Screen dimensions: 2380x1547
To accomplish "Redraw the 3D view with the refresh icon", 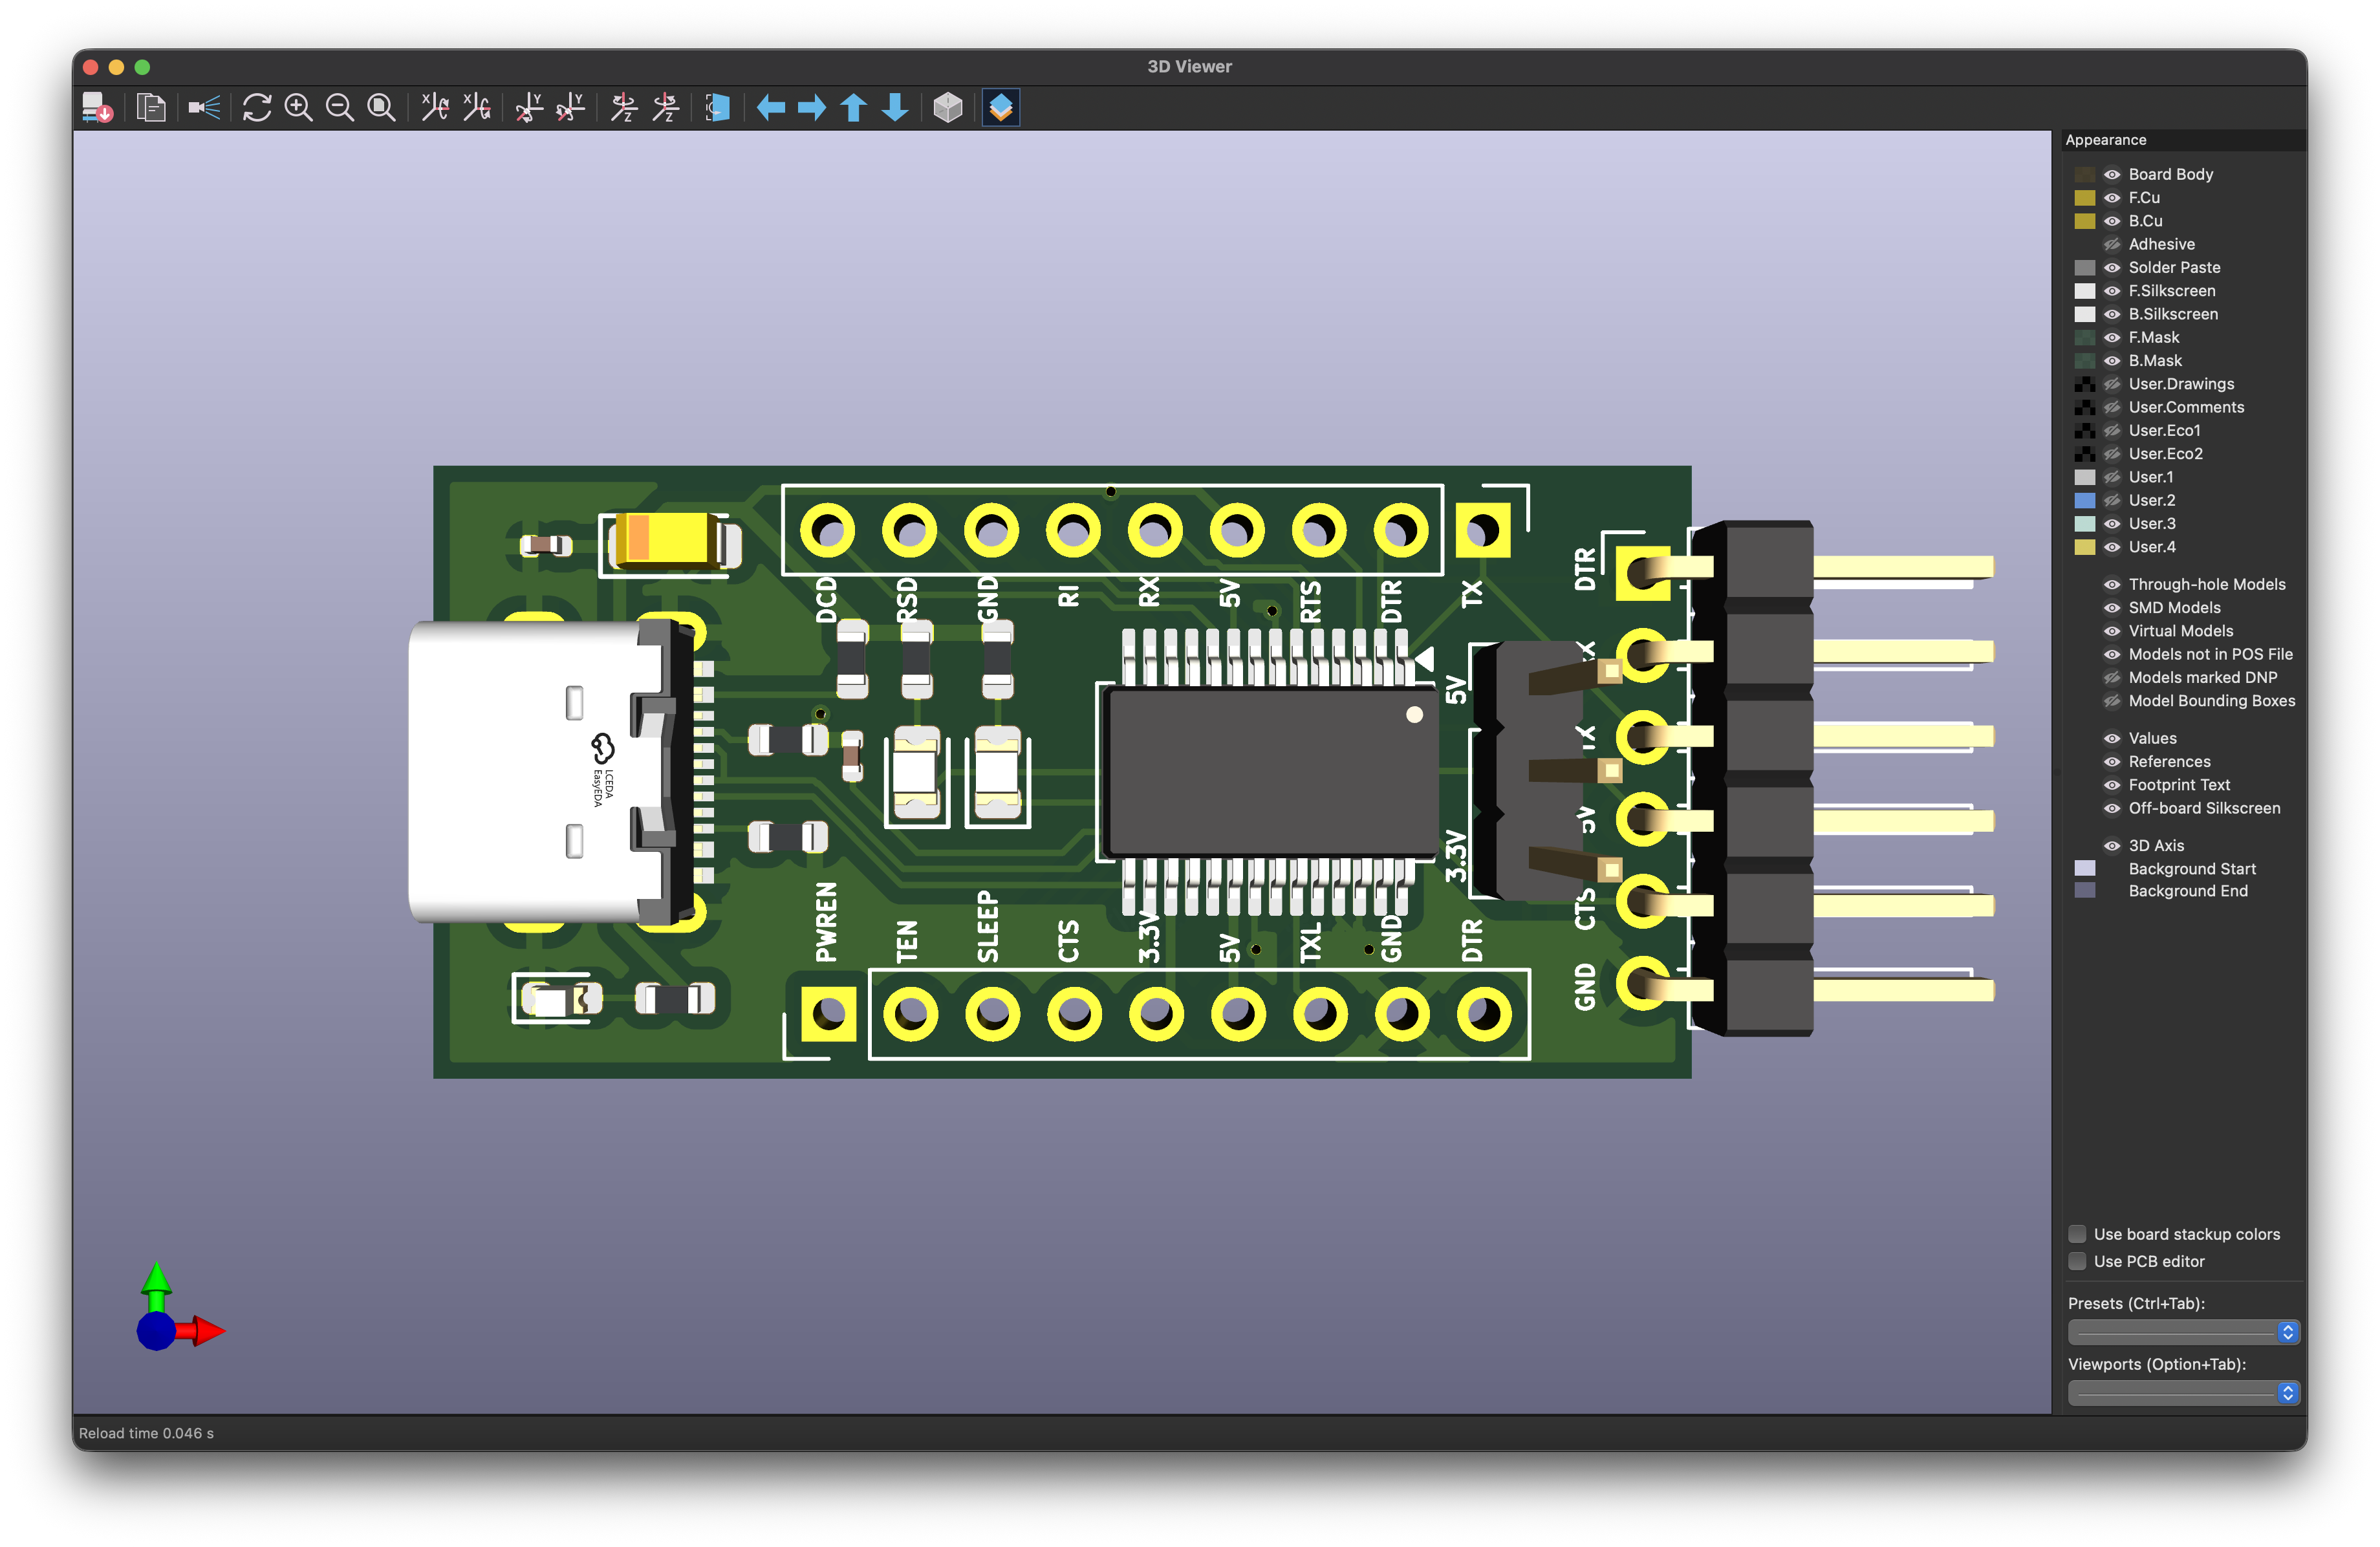I will (x=257, y=107).
